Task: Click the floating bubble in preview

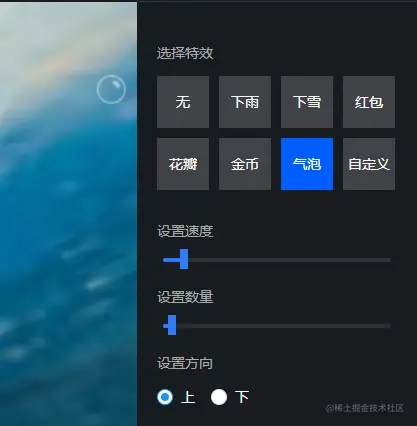Action: click(111, 89)
